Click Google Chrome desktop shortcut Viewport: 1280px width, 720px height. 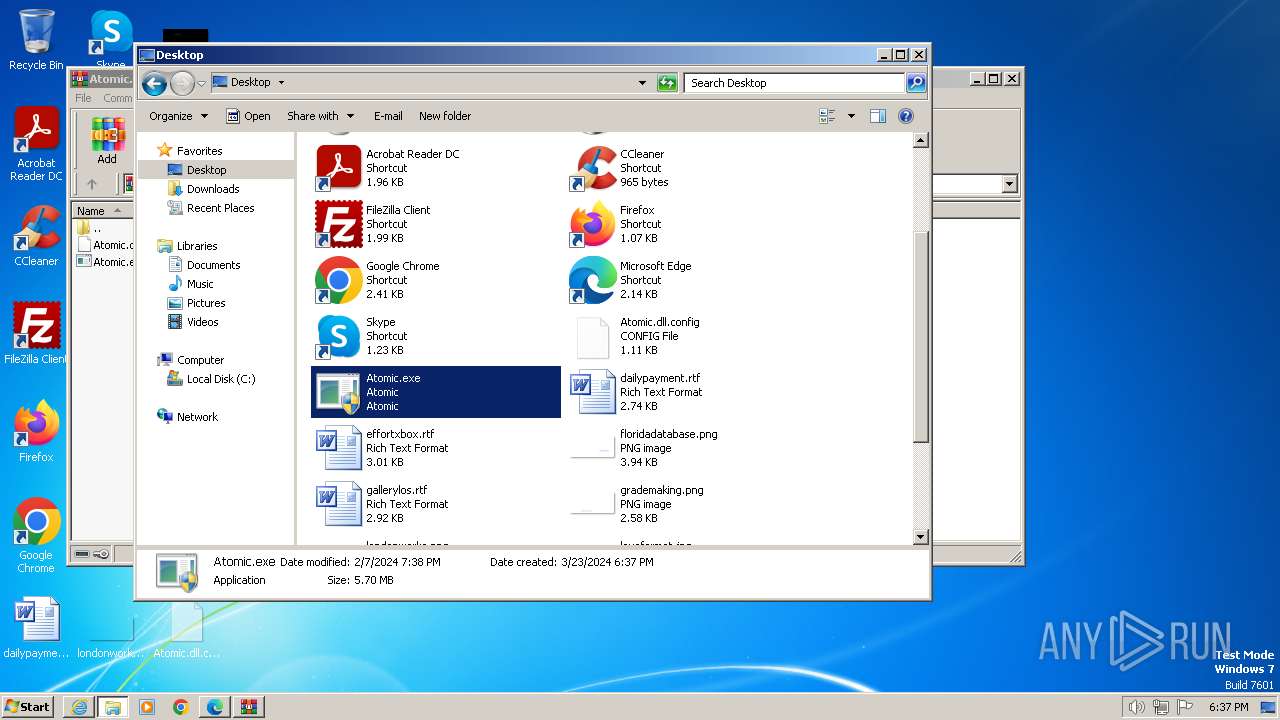36,535
